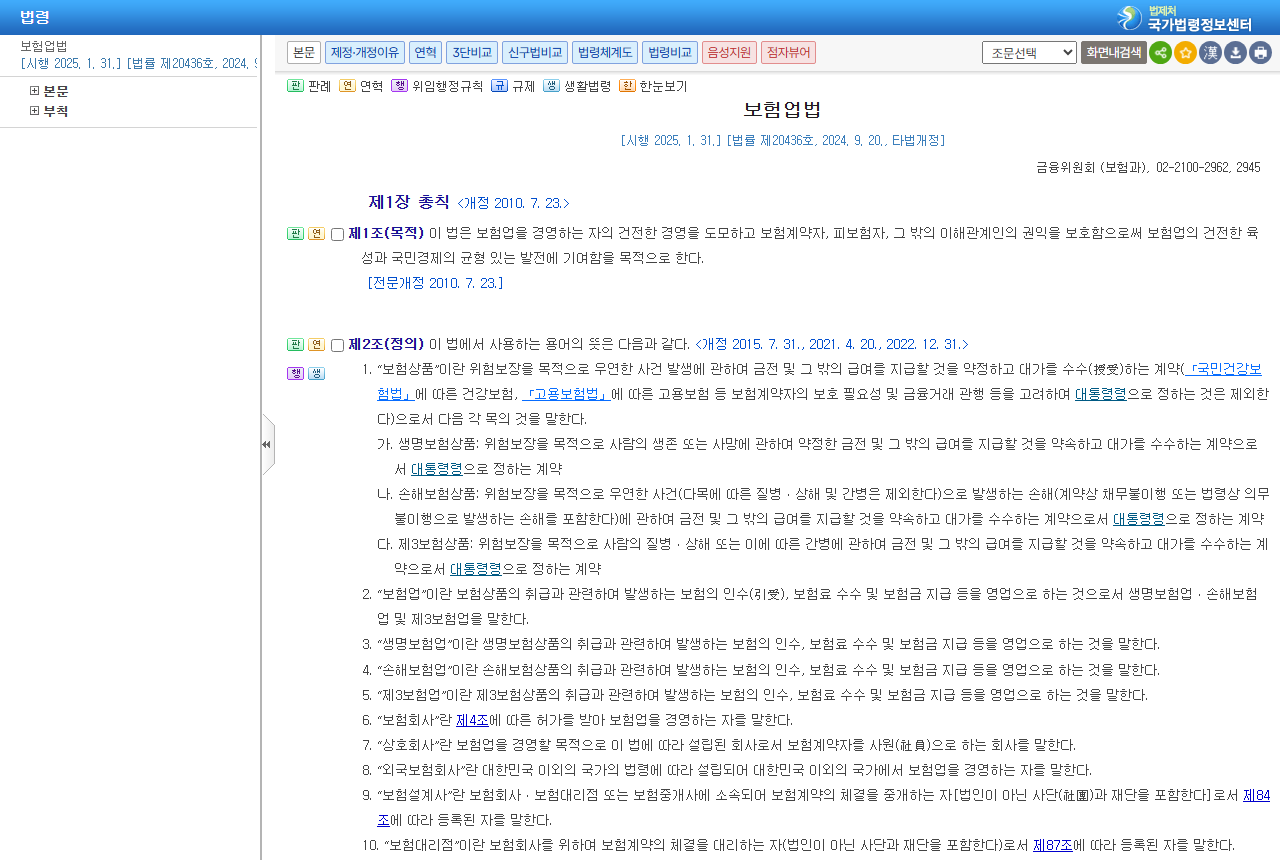
Task: Start 음성지원 voice support
Action: (x=729, y=52)
